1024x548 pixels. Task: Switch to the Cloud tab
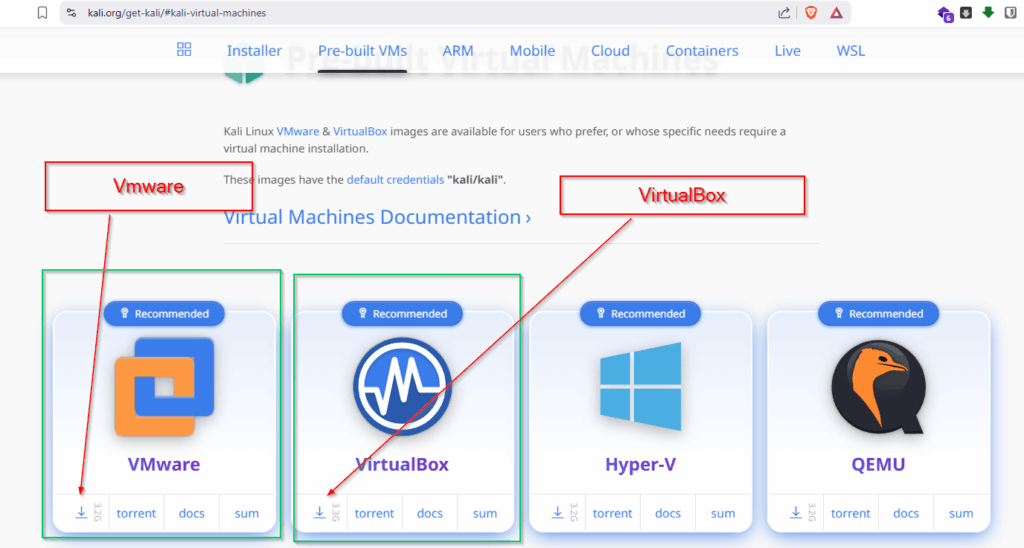[611, 50]
